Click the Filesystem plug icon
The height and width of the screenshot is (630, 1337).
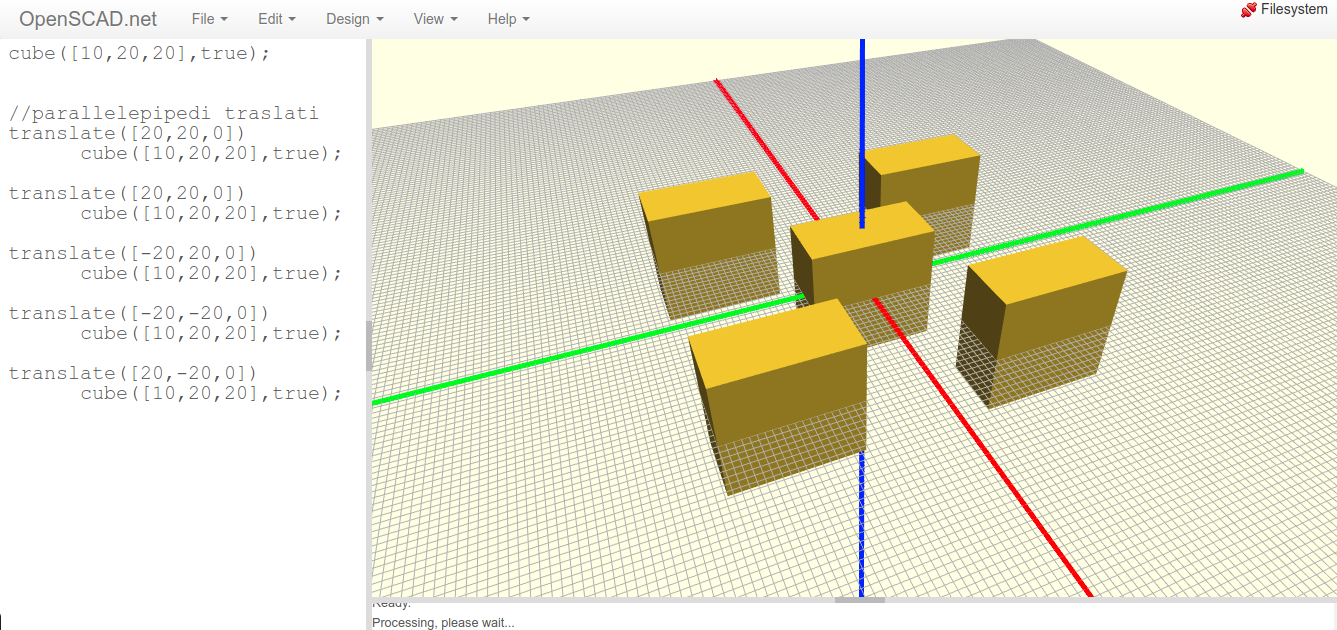point(1249,9)
